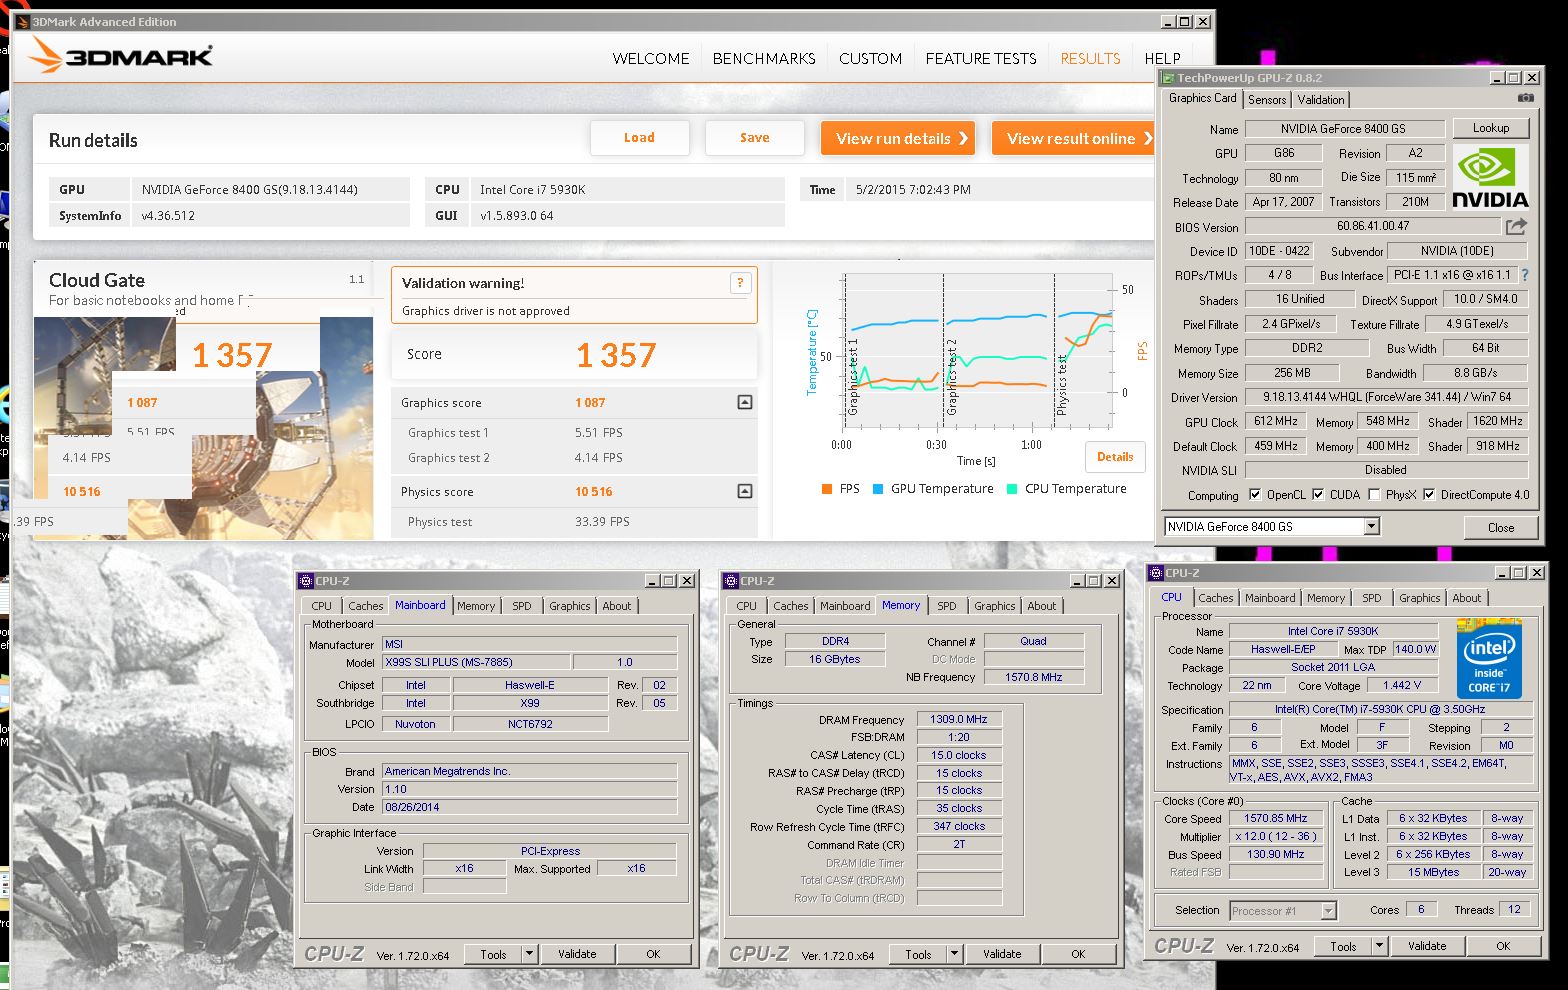Open Caches tab in CPU-Z CPU window
The width and height of the screenshot is (1568, 990).
(x=1216, y=598)
